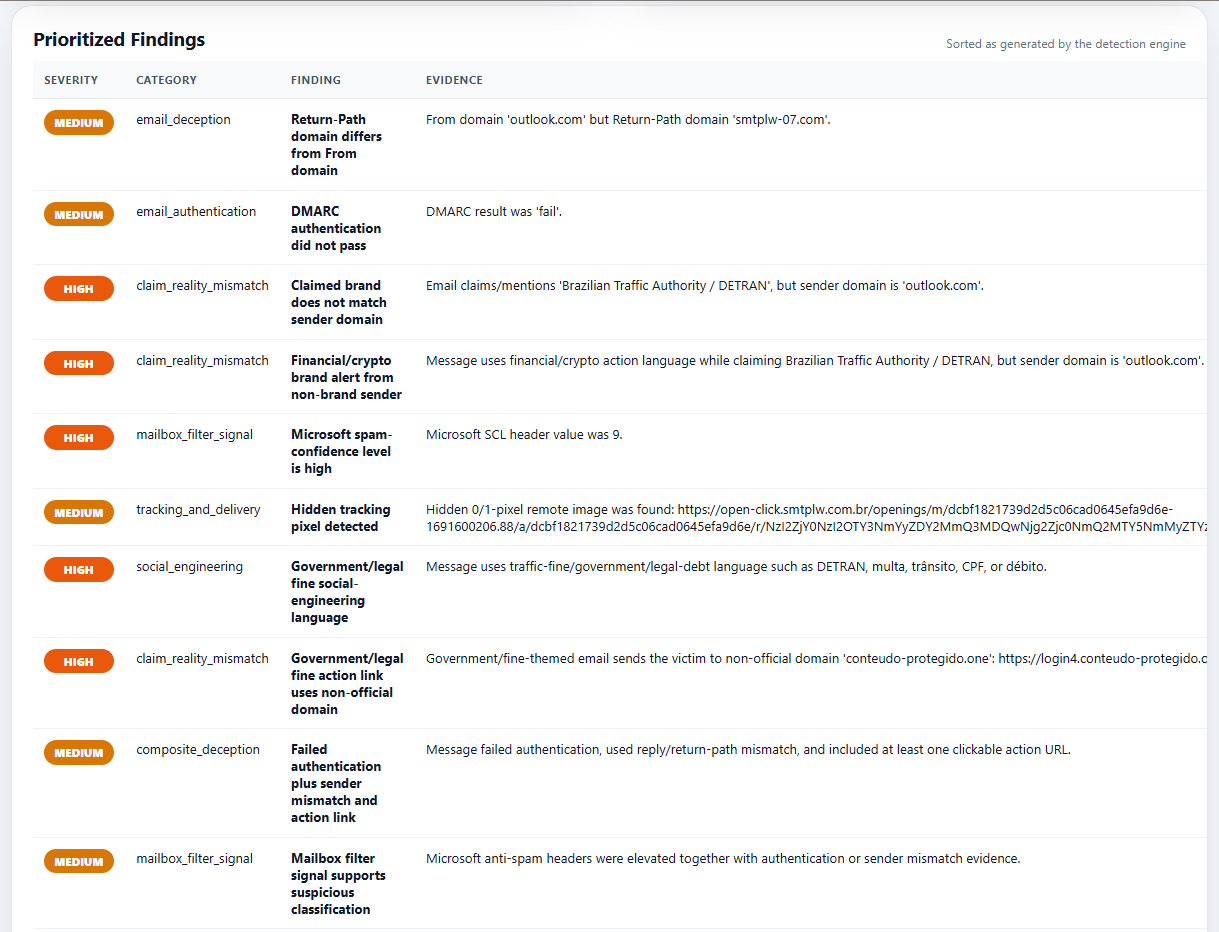Viewport: 1219px width, 932px height.
Task: Click MEDIUM badge for Return-Path finding
Action: point(79,123)
